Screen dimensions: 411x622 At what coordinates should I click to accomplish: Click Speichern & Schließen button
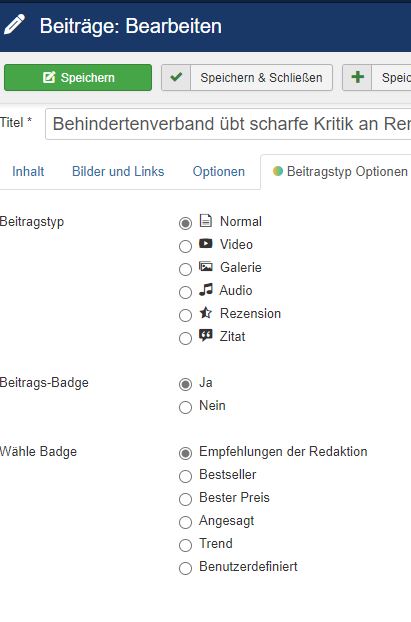coord(247,77)
